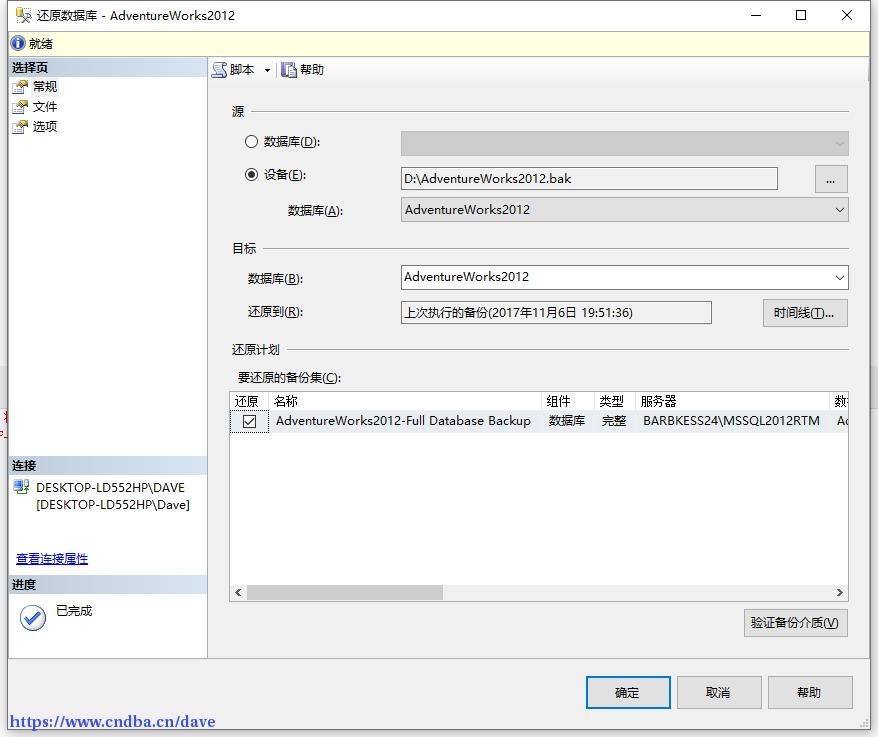
Task: Confirm with the 确定 button
Action: point(628,693)
